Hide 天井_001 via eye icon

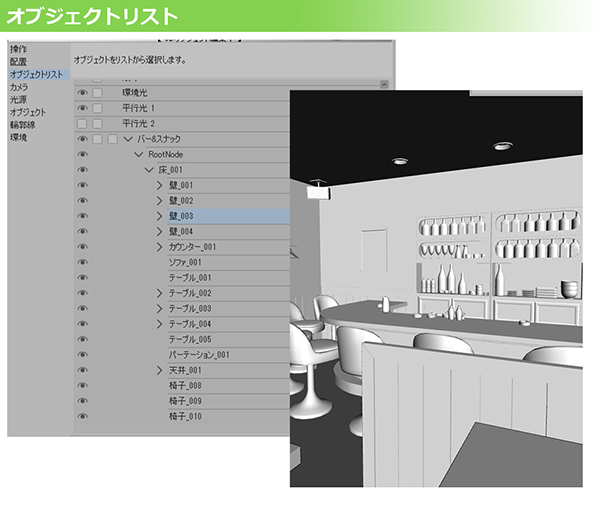click(x=82, y=370)
